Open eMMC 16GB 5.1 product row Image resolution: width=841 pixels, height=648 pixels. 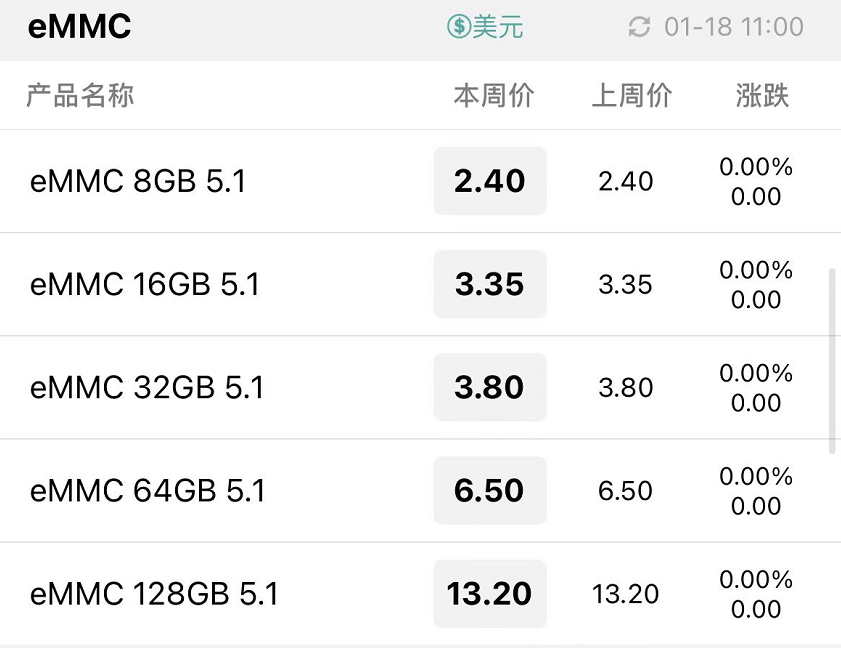click(x=420, y=284)
